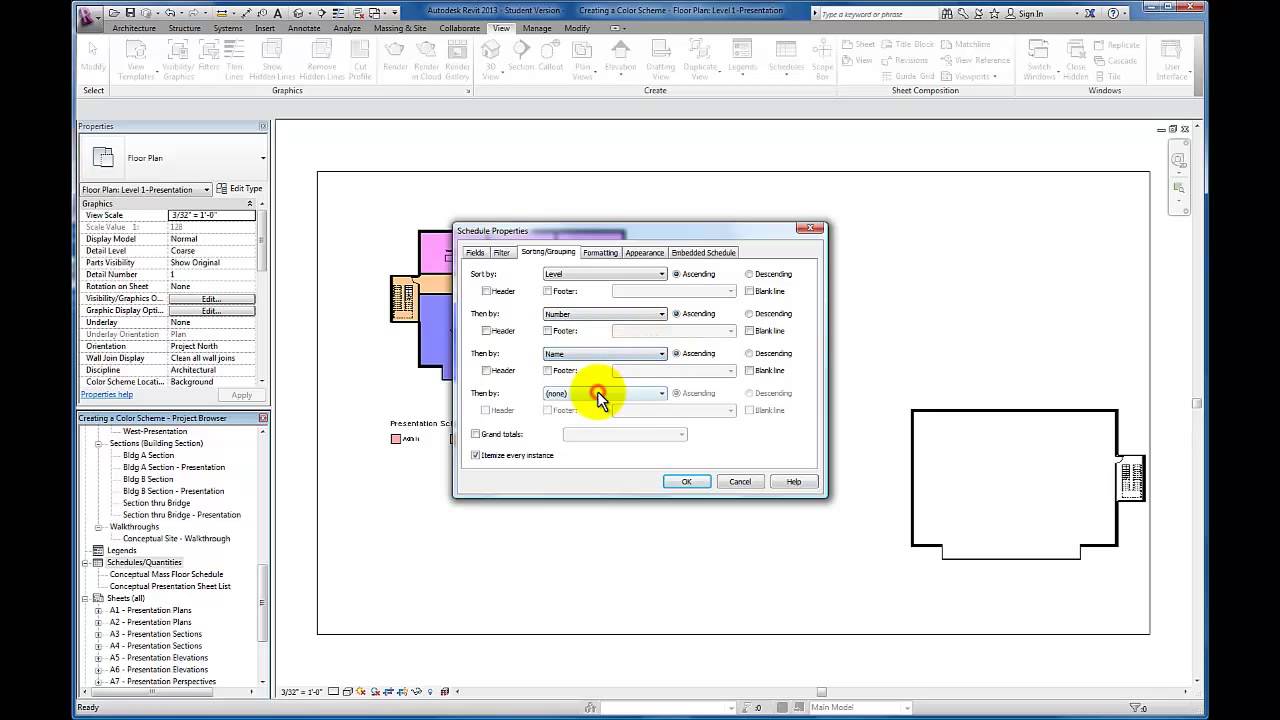Click the horizontal scrollbar thumb below canvas
Screen dimensions: 1280x720
(822, 692)
